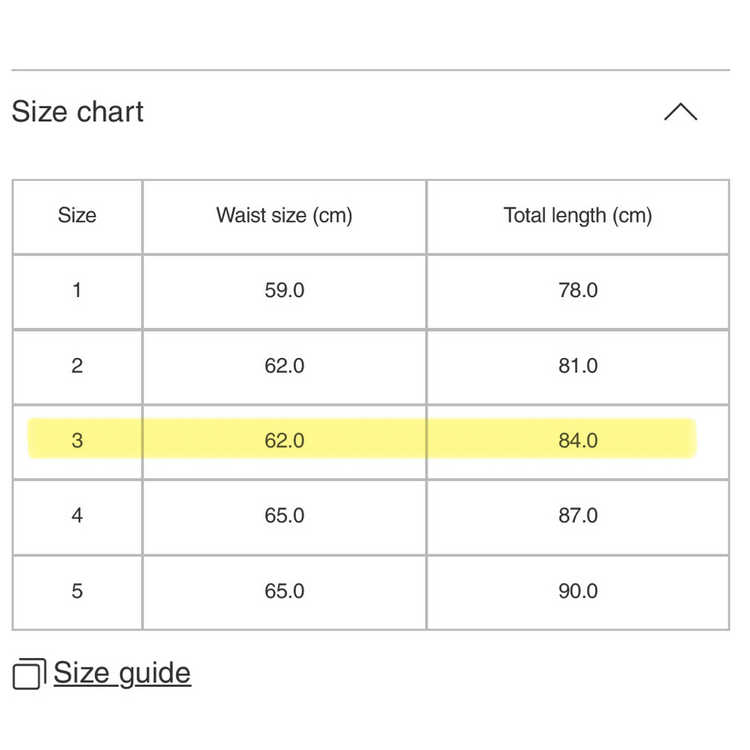Click the Size chart heading
750x750 pixels.
(x=78, y=112)
